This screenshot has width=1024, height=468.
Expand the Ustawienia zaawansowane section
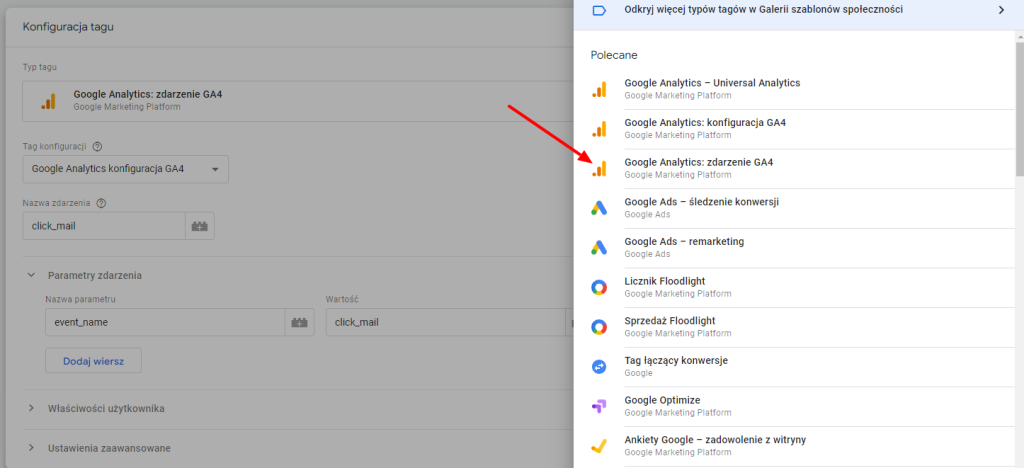pos(31,448)
